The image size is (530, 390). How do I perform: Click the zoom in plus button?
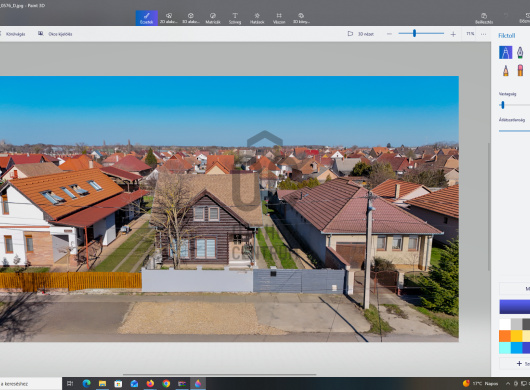tap(453, 34)
